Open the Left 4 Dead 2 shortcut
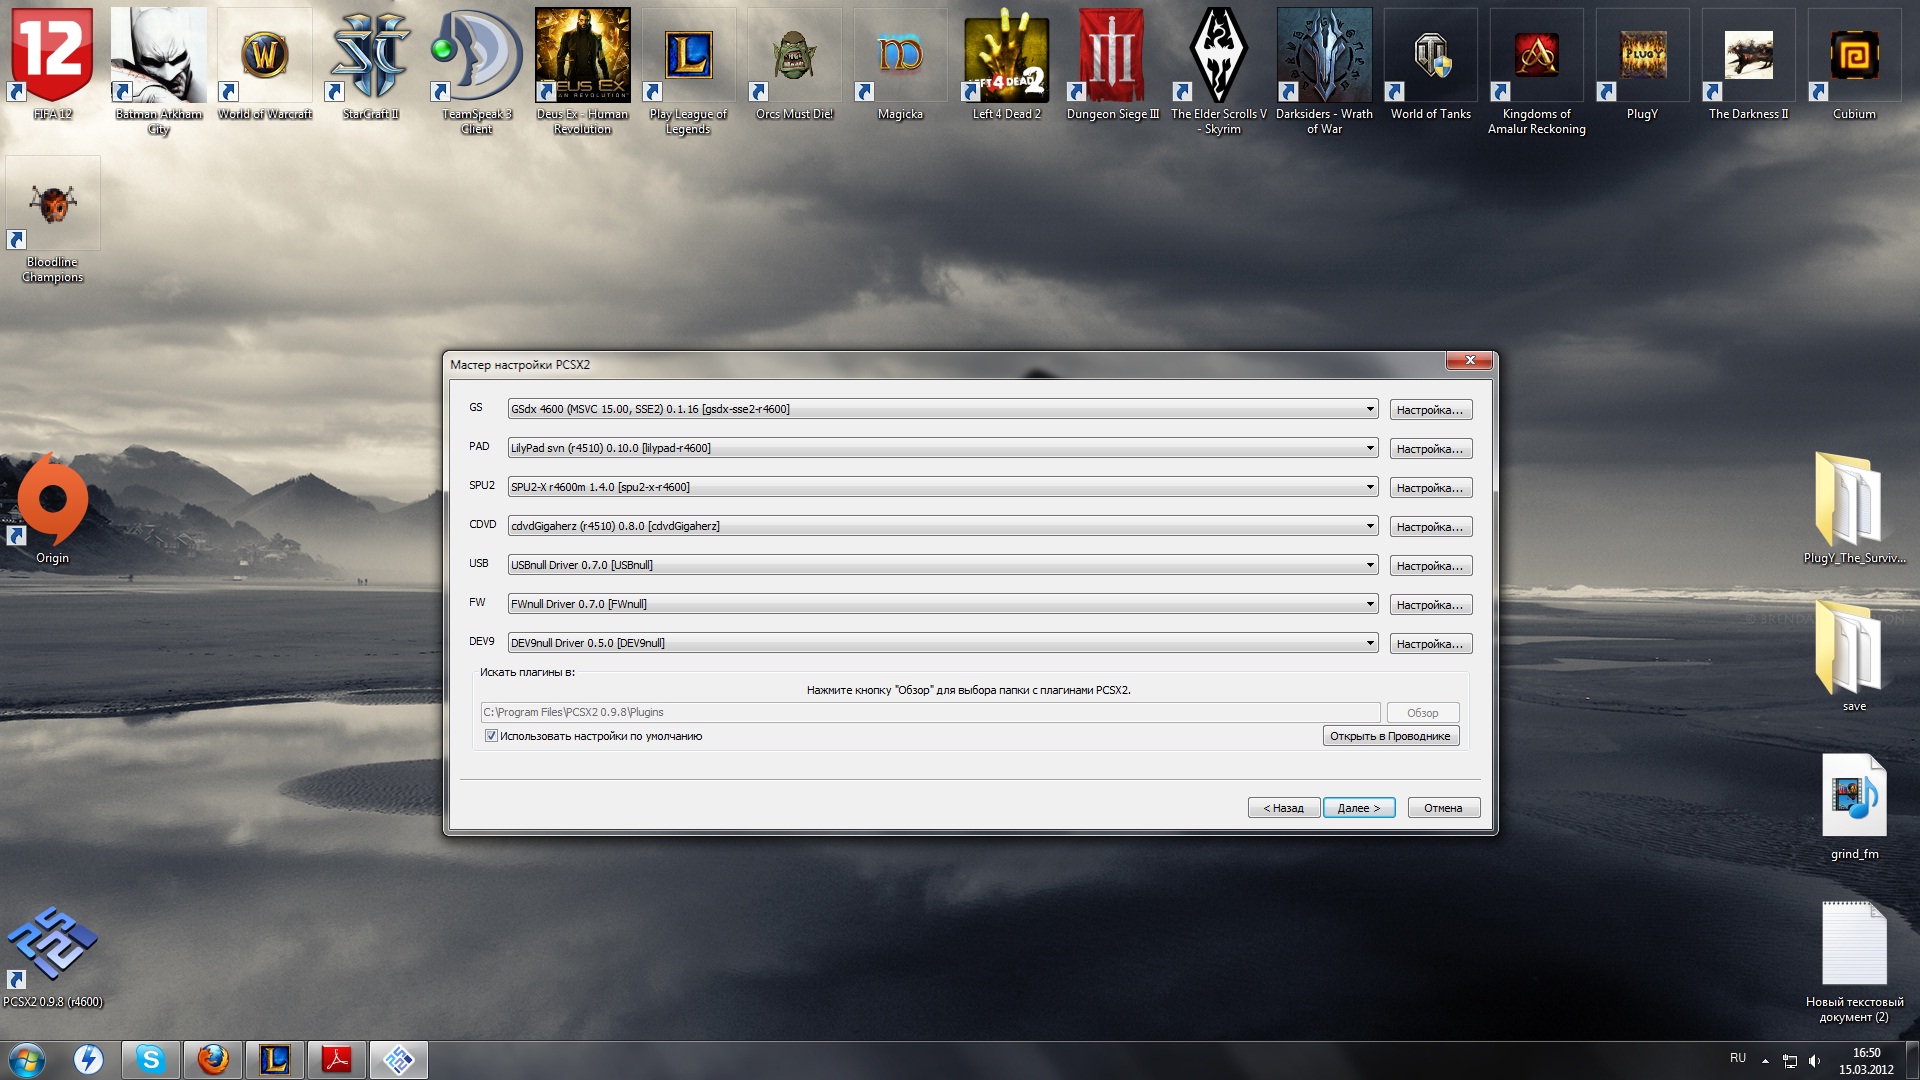Image resolution: width=1920 pixels, height=1080 pixels. 1006,56
